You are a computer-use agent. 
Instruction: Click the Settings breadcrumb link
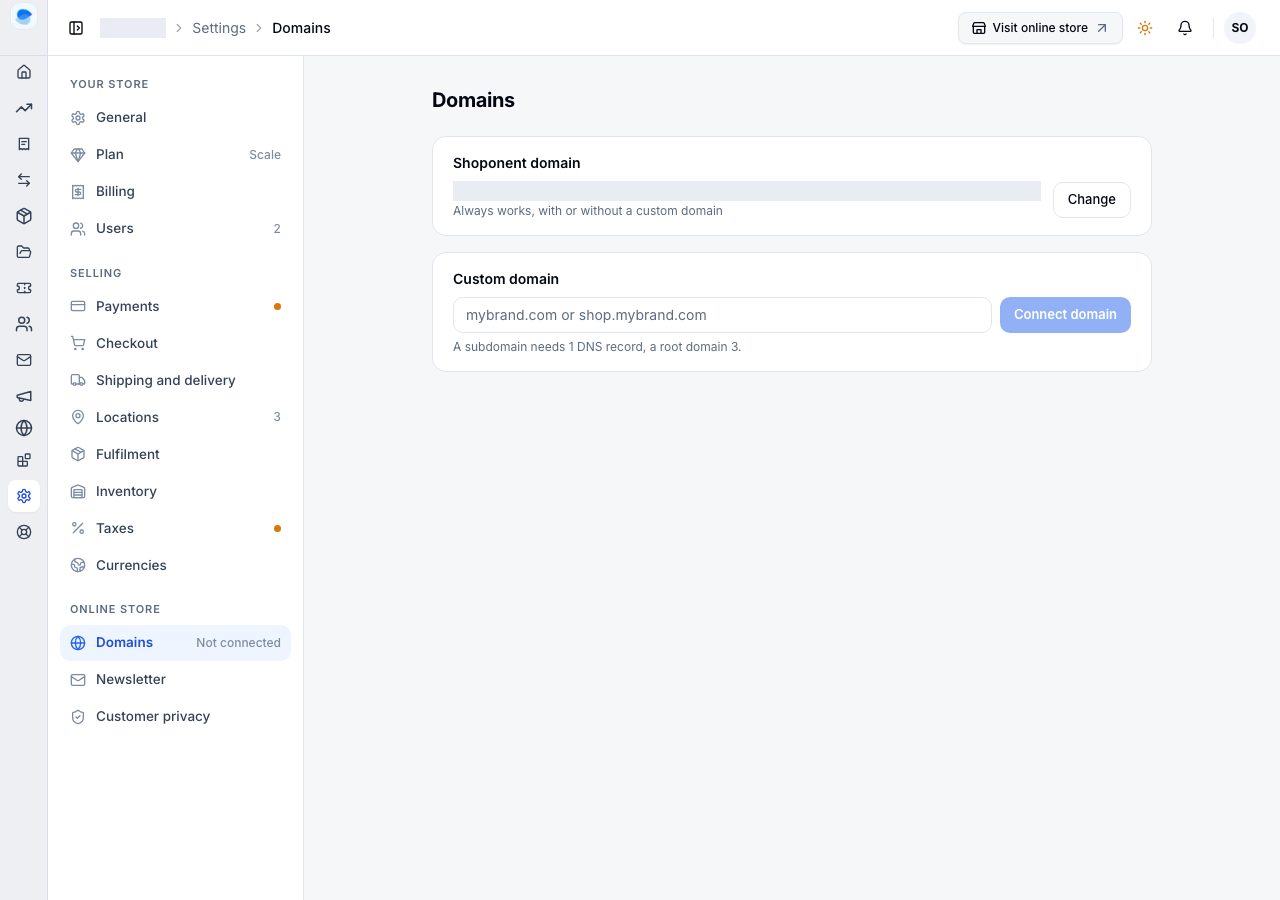click(x=219, y=28)
